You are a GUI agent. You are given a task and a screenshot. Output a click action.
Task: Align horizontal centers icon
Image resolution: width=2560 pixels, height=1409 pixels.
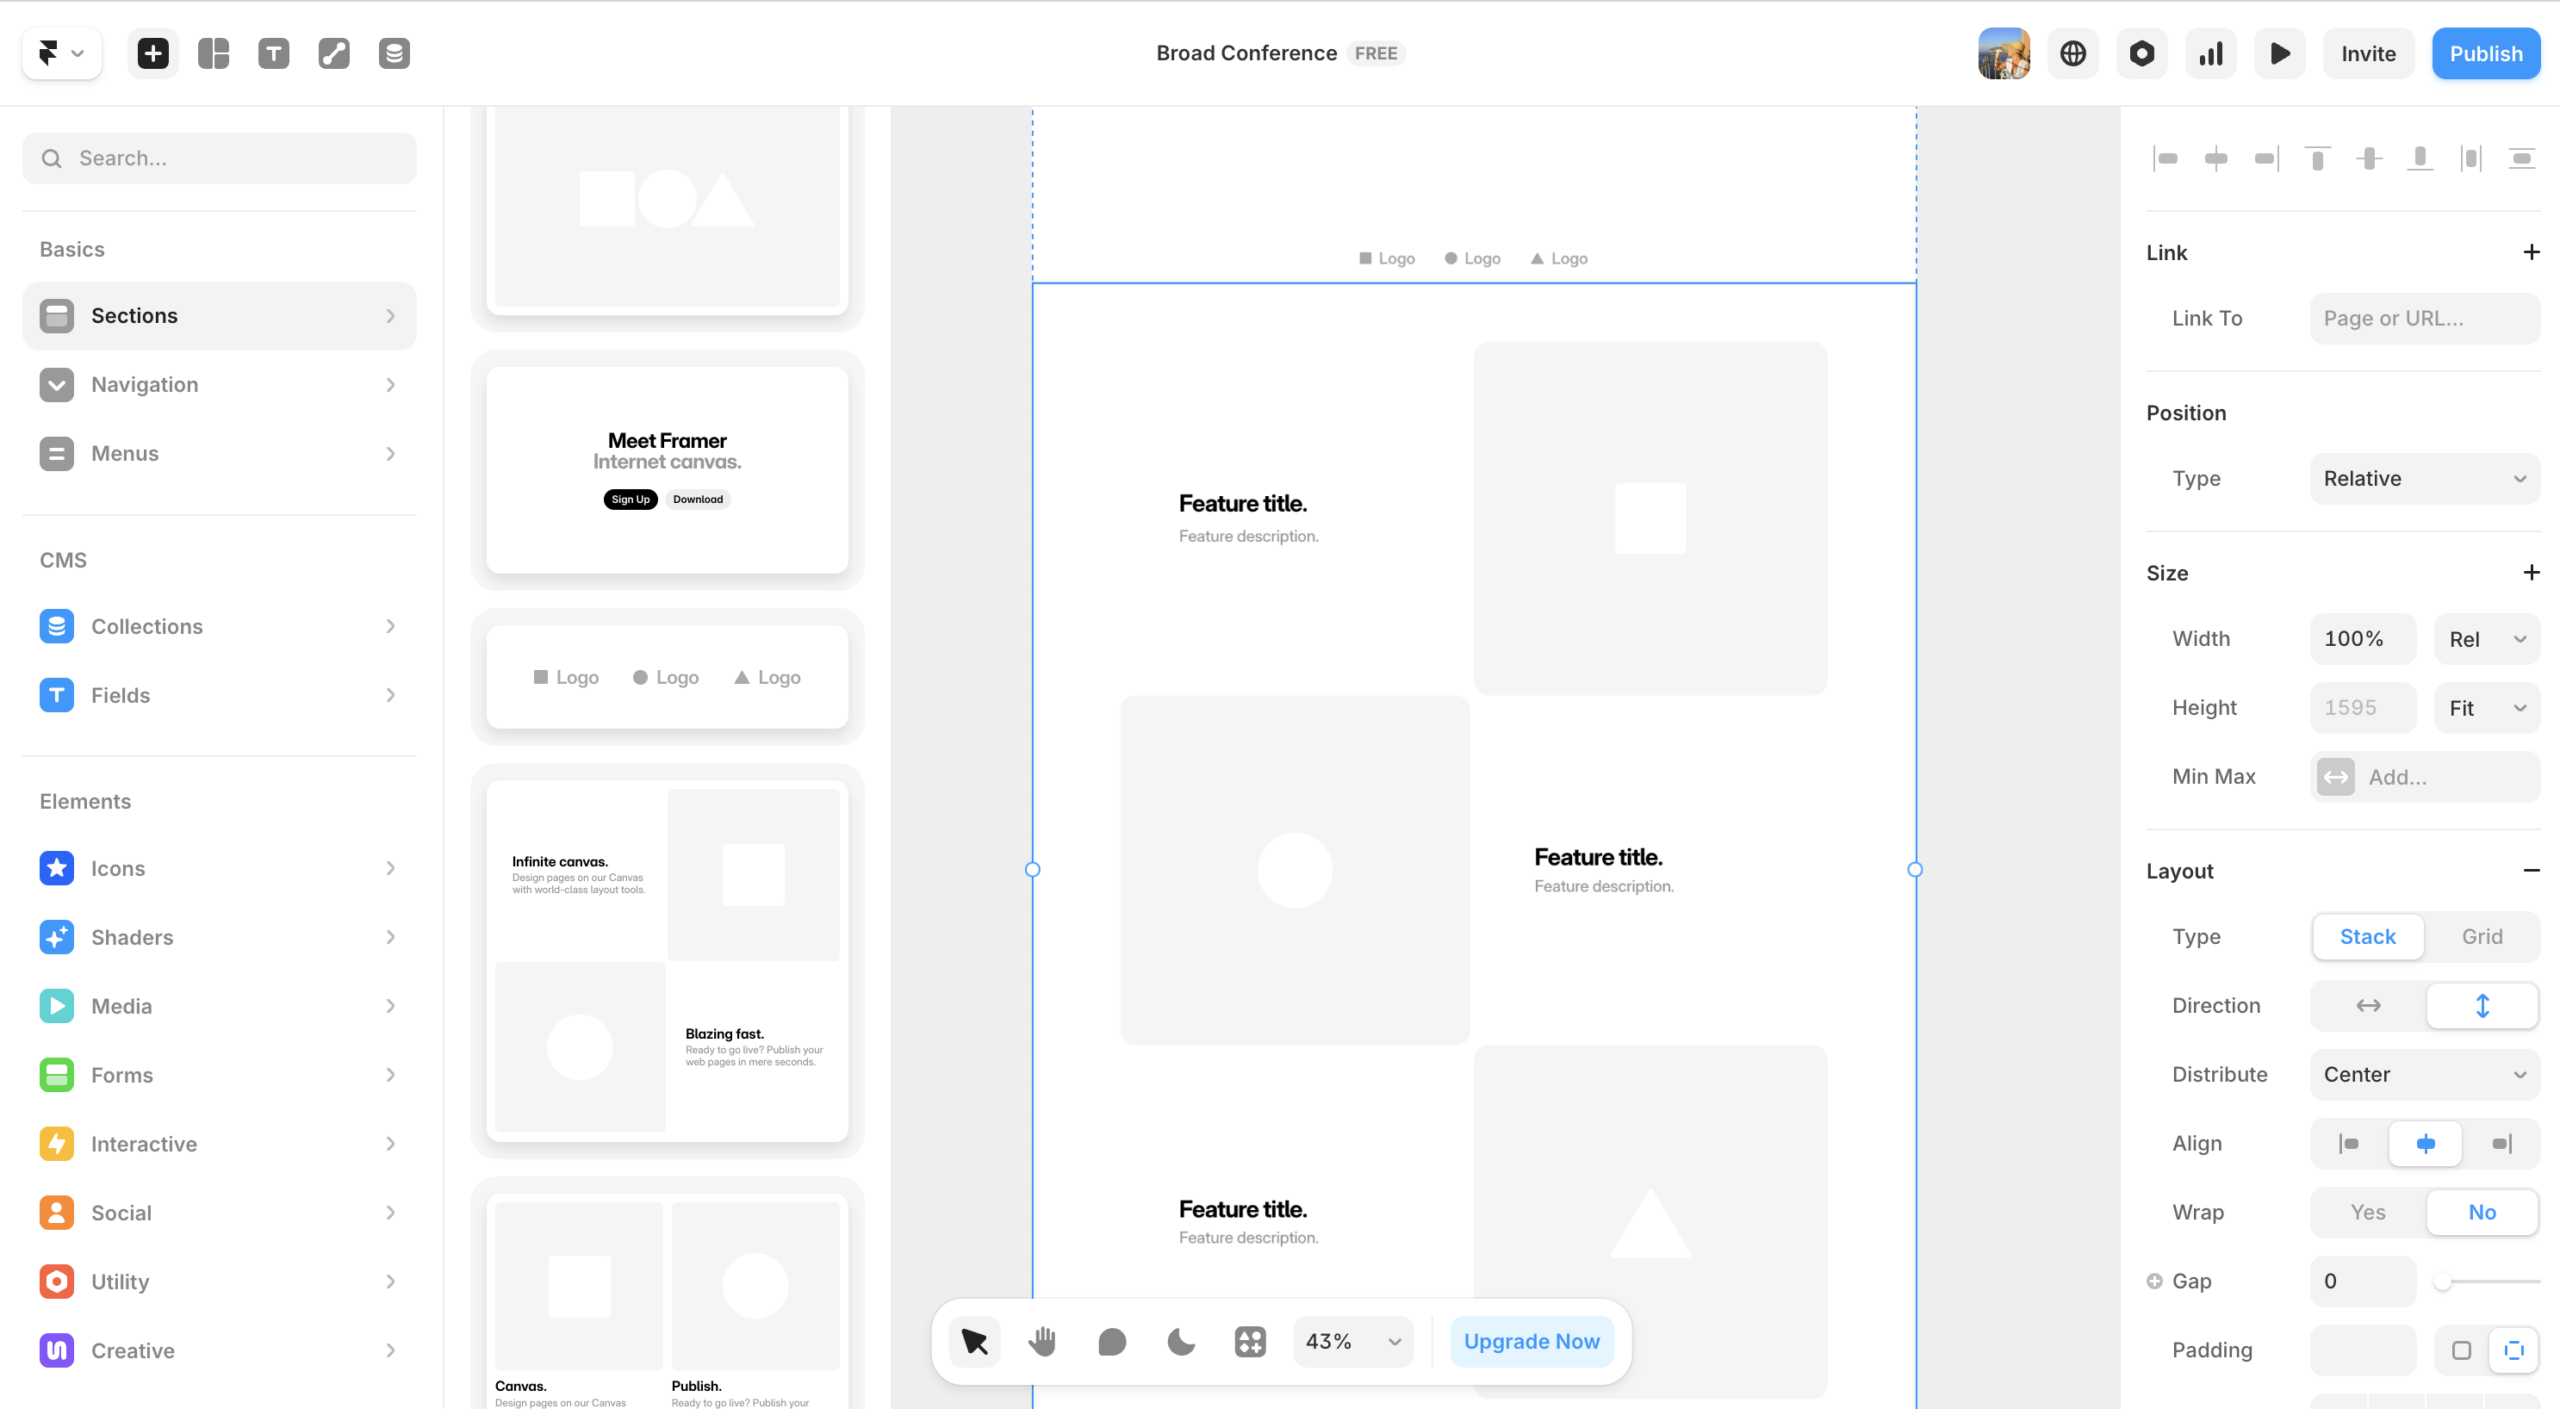(x=2216, y=158)
